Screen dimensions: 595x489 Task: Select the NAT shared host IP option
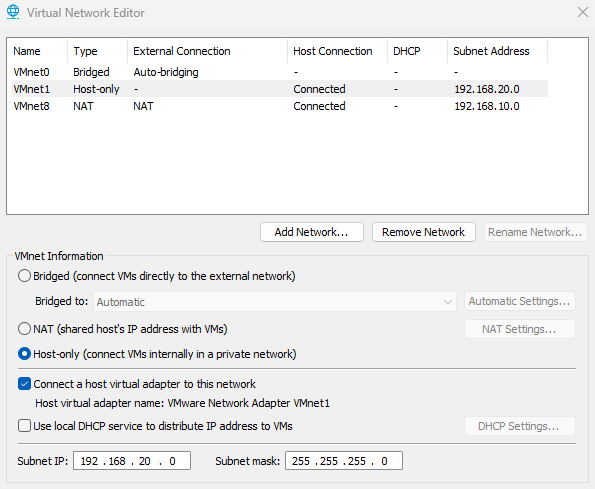tap(24, 329)
